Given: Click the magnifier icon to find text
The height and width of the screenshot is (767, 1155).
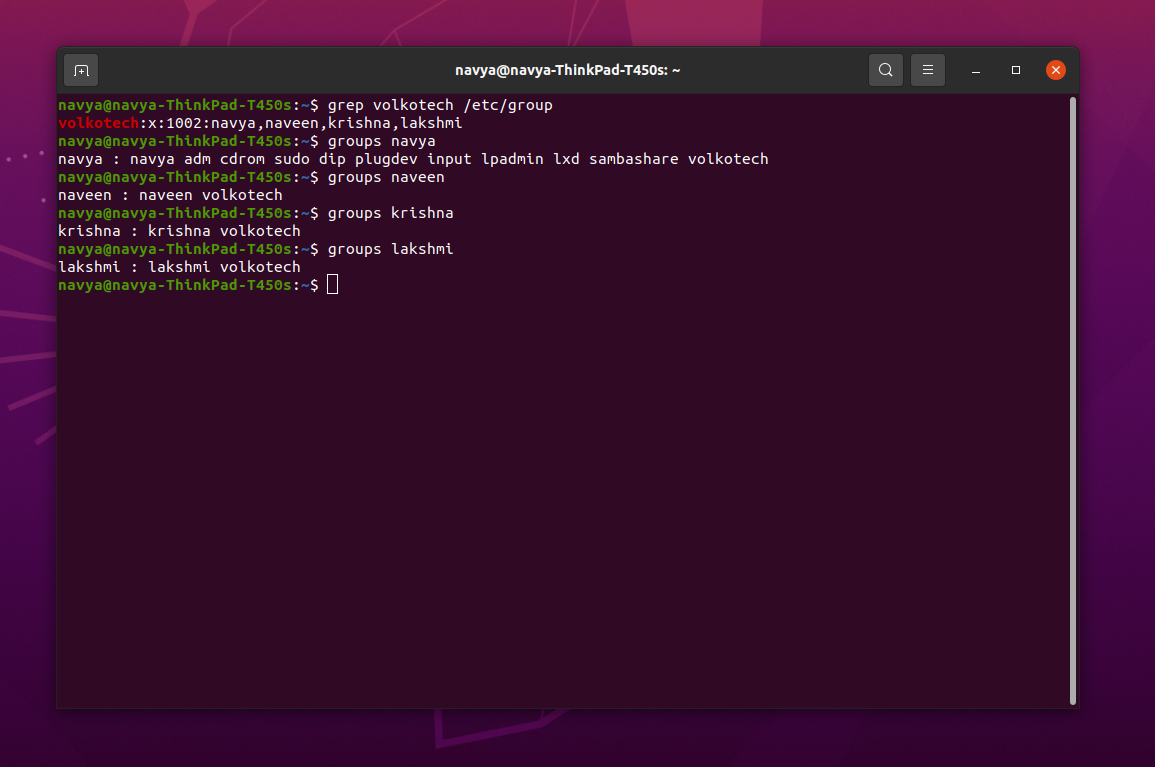Looking at the screenshot, I should (885, 70).
